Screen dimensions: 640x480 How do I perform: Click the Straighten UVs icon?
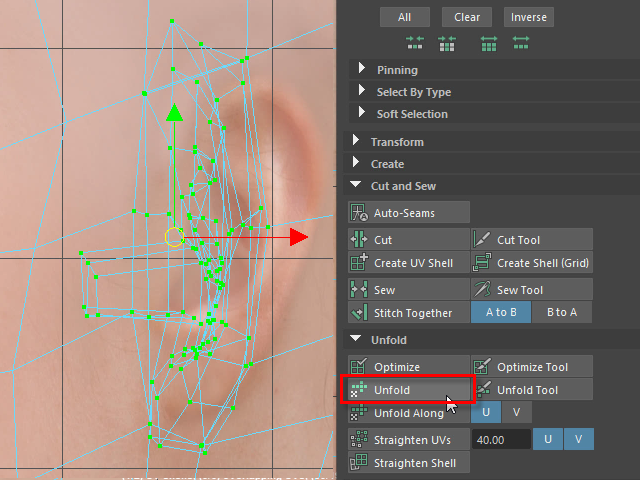click(x=359, y=440)
